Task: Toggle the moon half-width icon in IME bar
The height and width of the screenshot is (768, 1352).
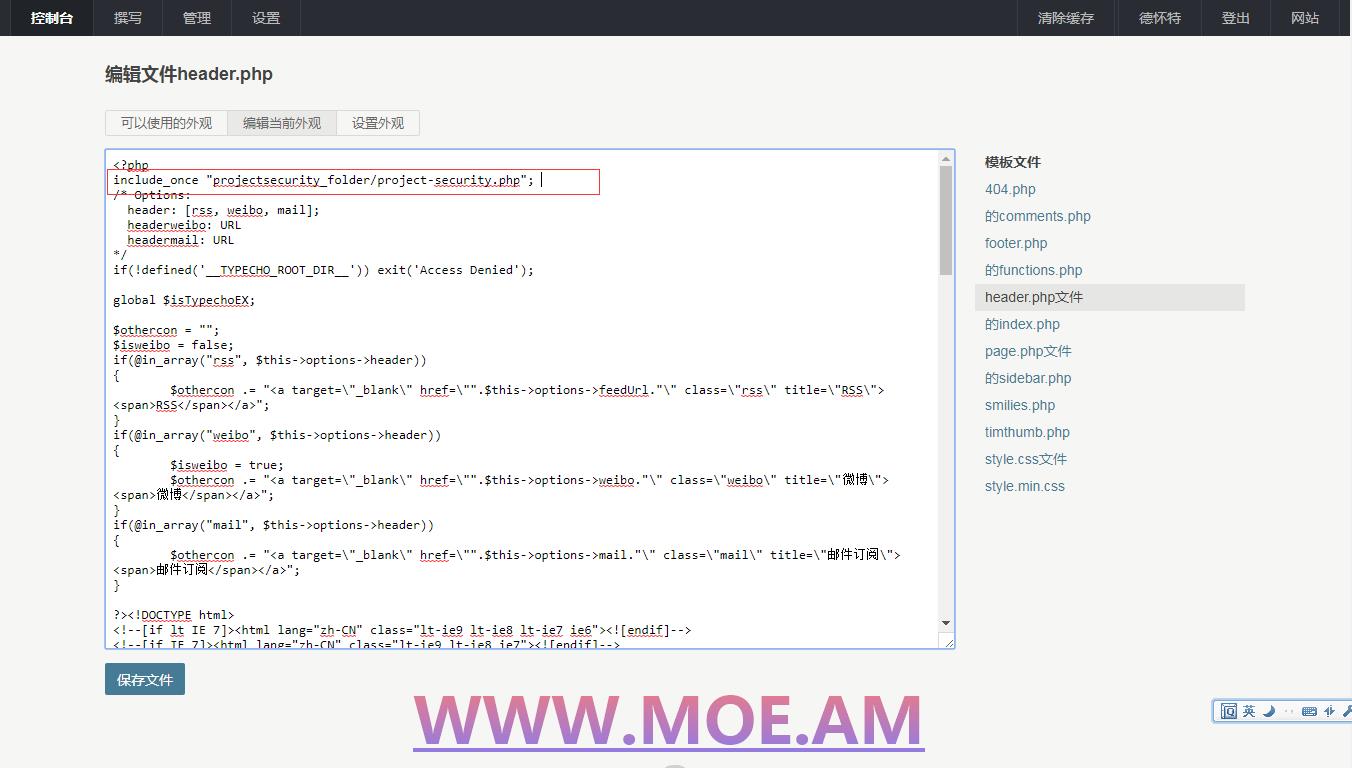Action: tap(1269, 711)
